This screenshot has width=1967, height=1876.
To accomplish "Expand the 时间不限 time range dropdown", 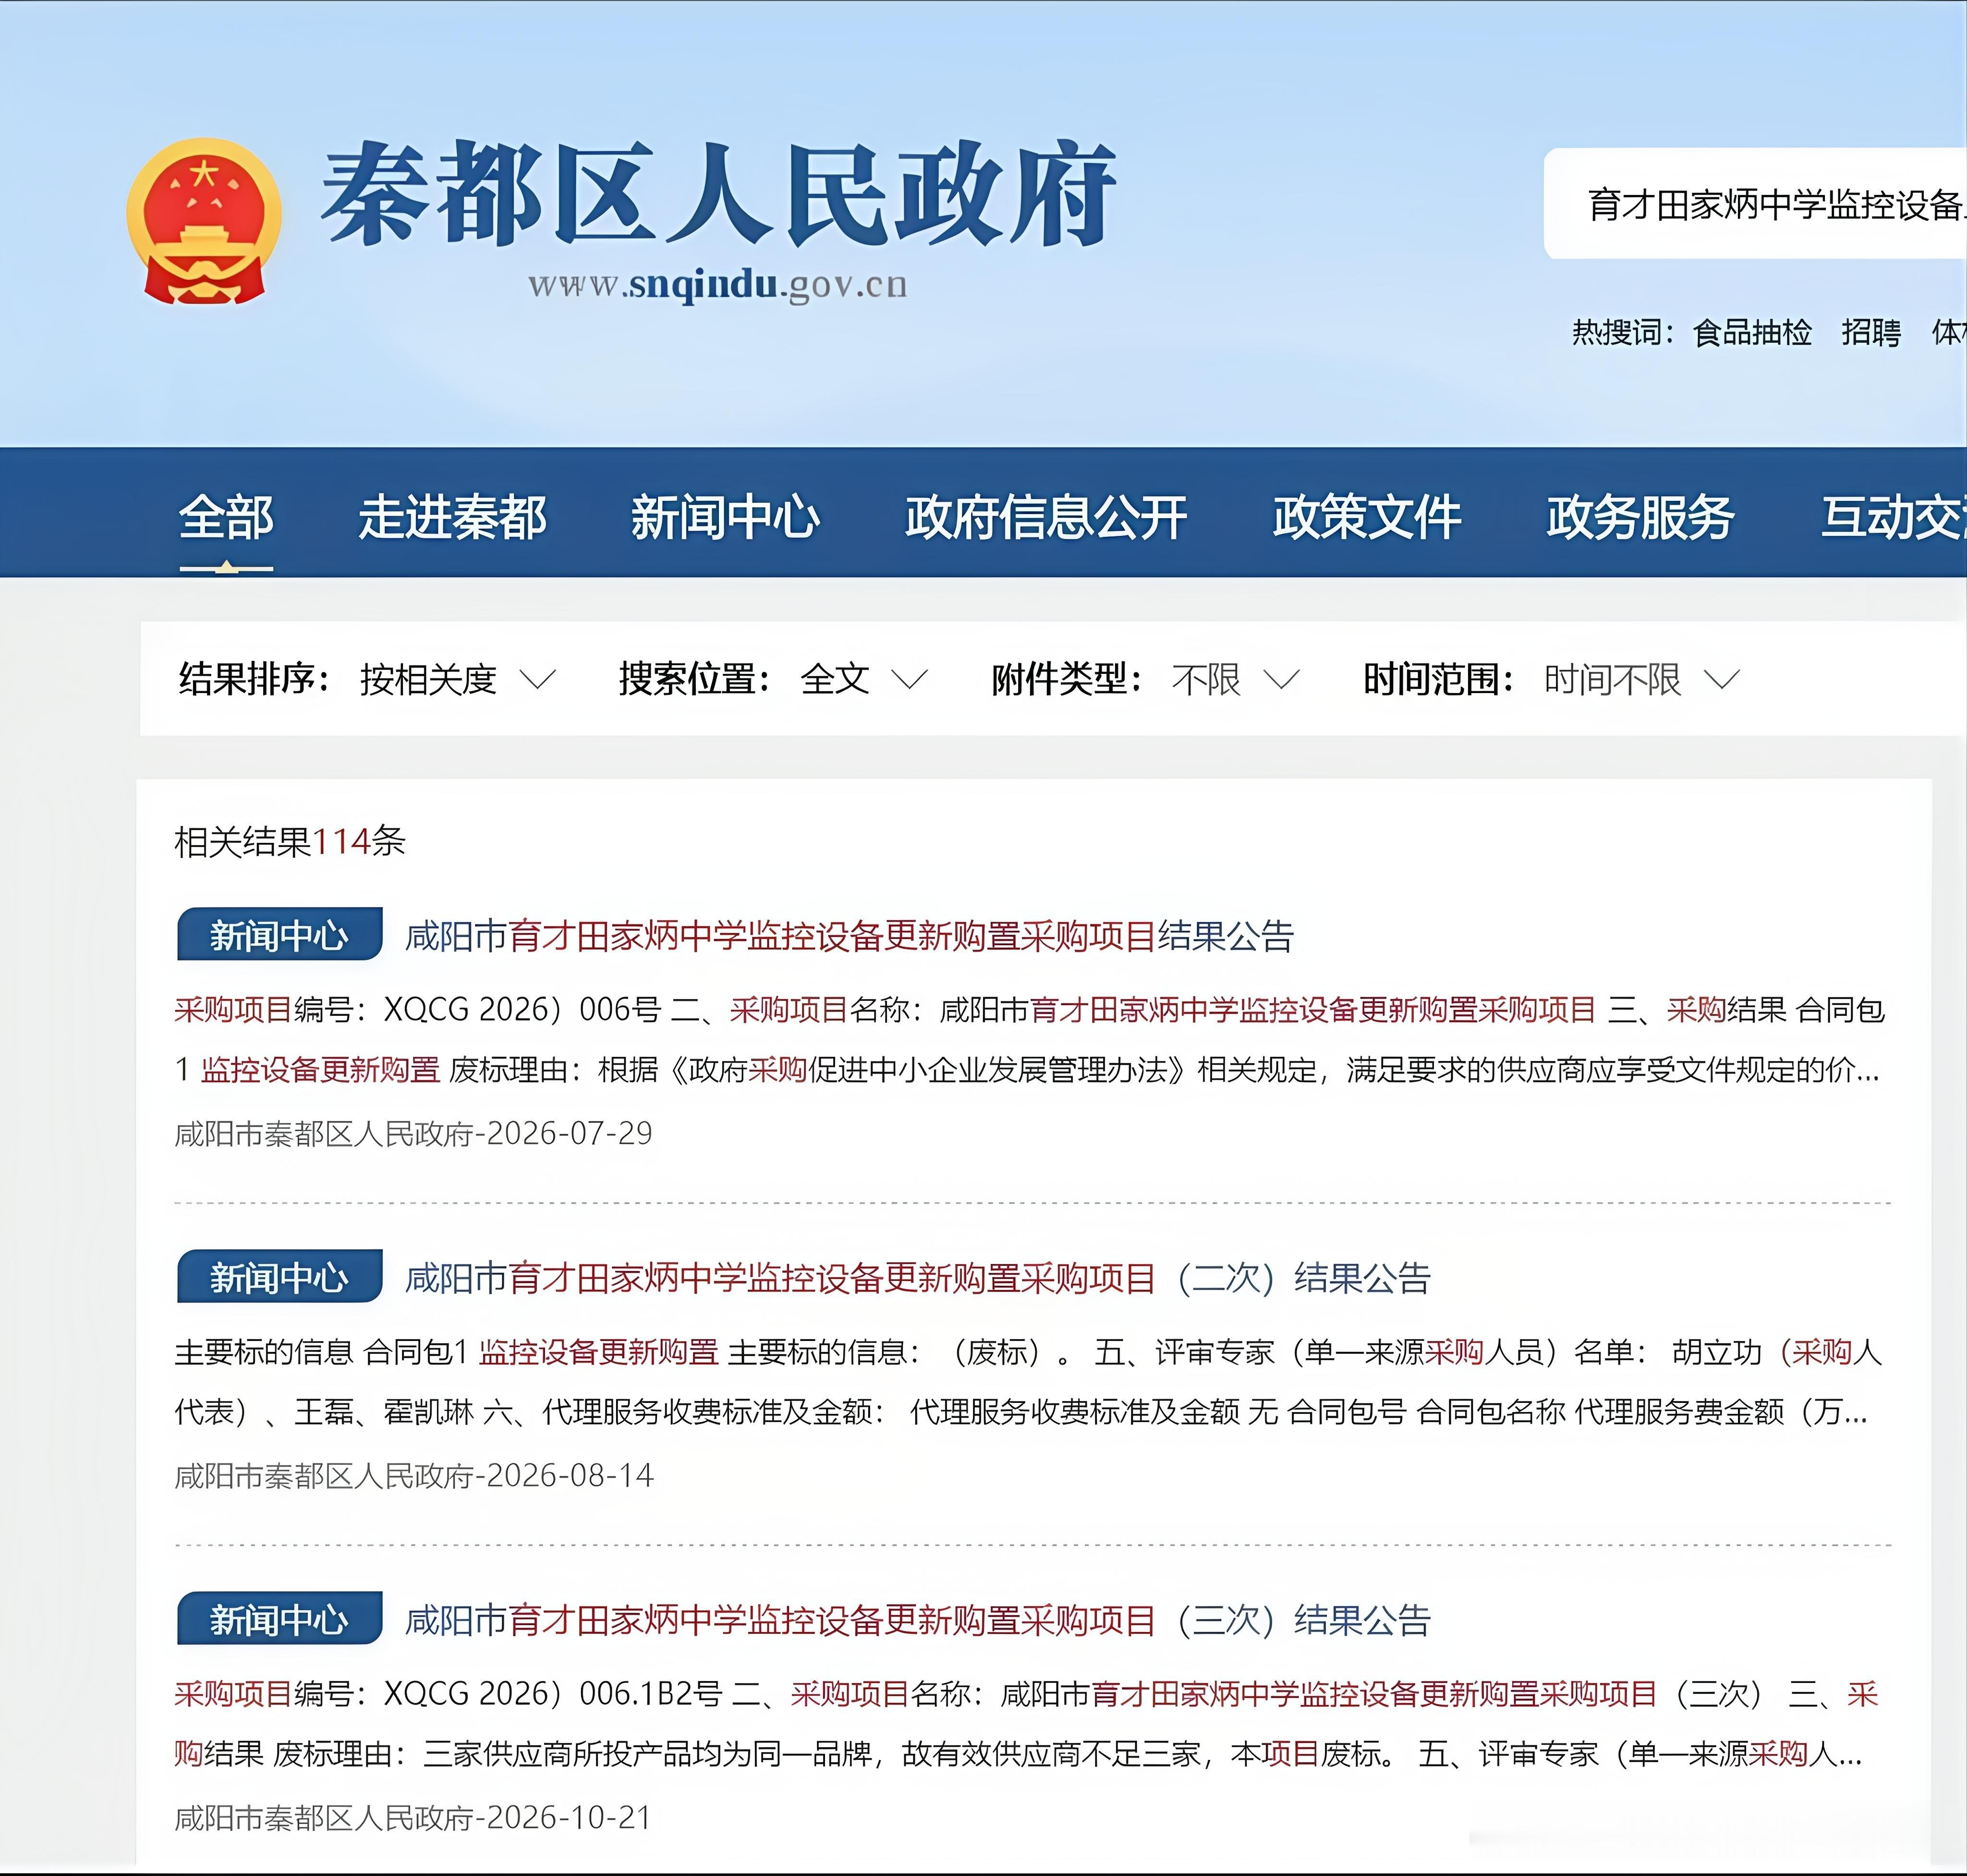I will [x=1642, y=680].
